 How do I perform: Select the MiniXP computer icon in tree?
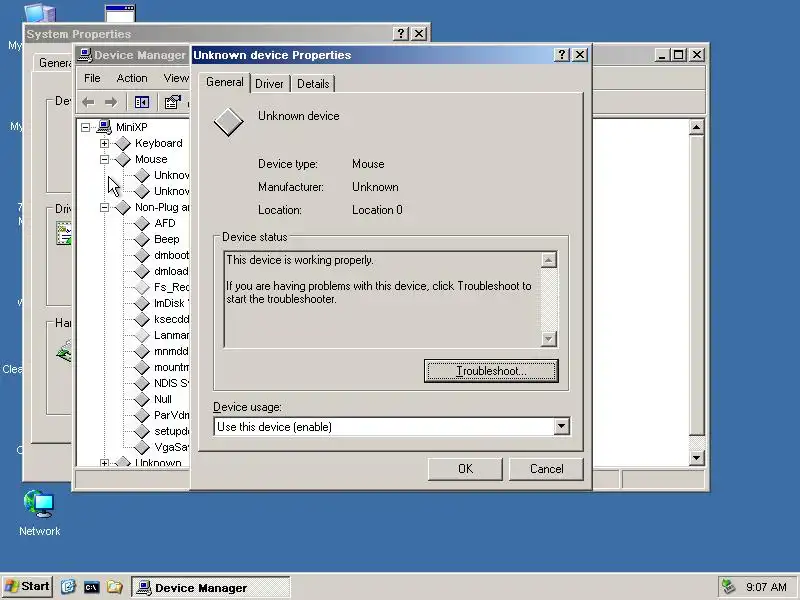[104, 127]
